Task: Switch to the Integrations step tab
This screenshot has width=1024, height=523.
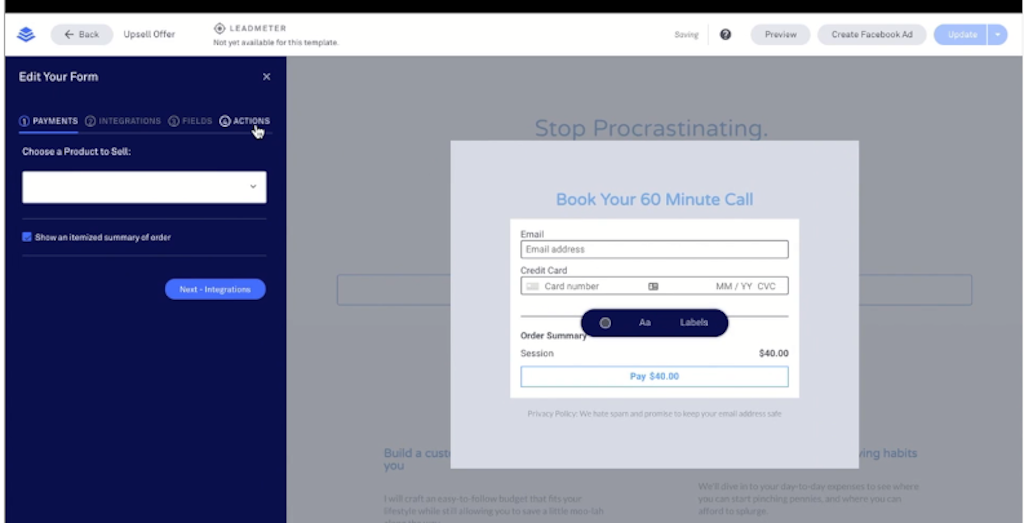Action: [123, 121]
